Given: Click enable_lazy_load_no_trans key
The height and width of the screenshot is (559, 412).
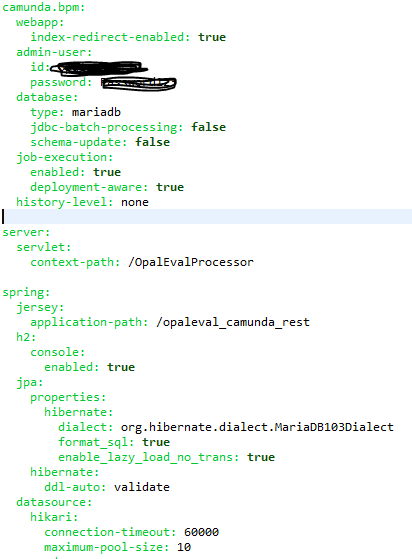Looking at the screenshot, I should (148, 457).
